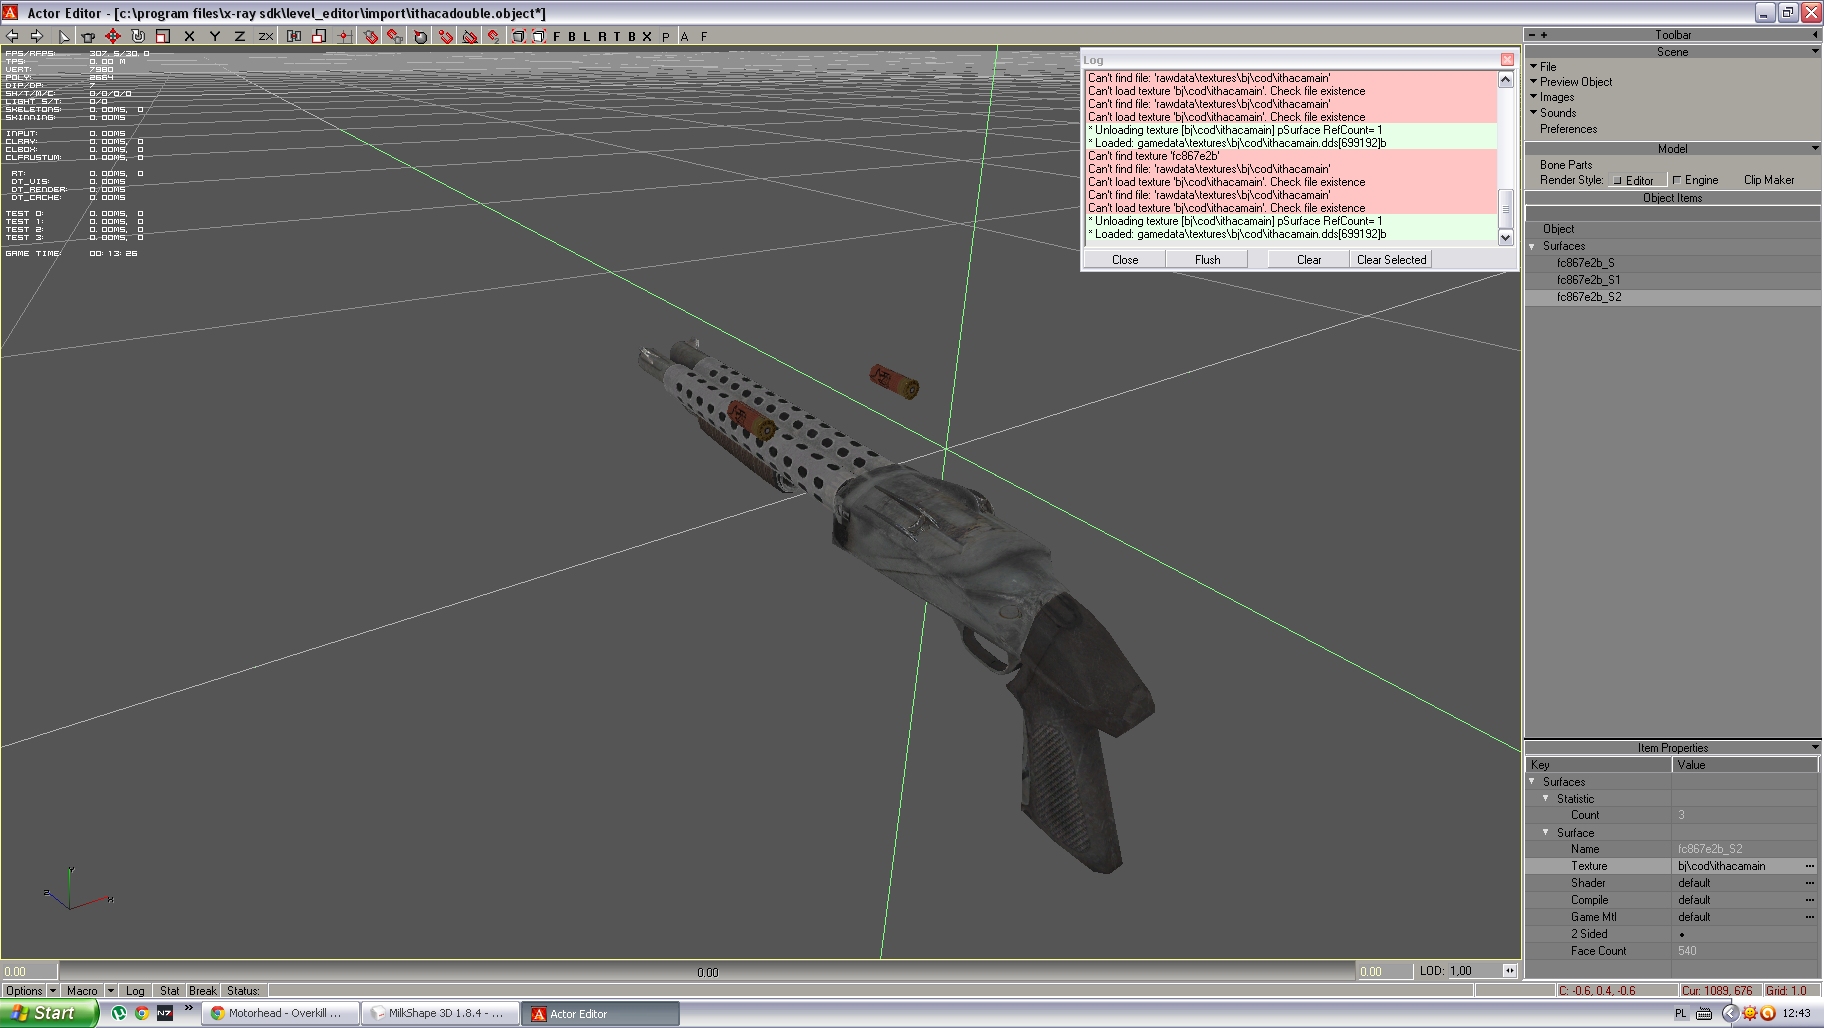Click the Clear button in Log
This screenshot has width=1824, height=1028.
pyautogui.click(x=1309, y=260)
